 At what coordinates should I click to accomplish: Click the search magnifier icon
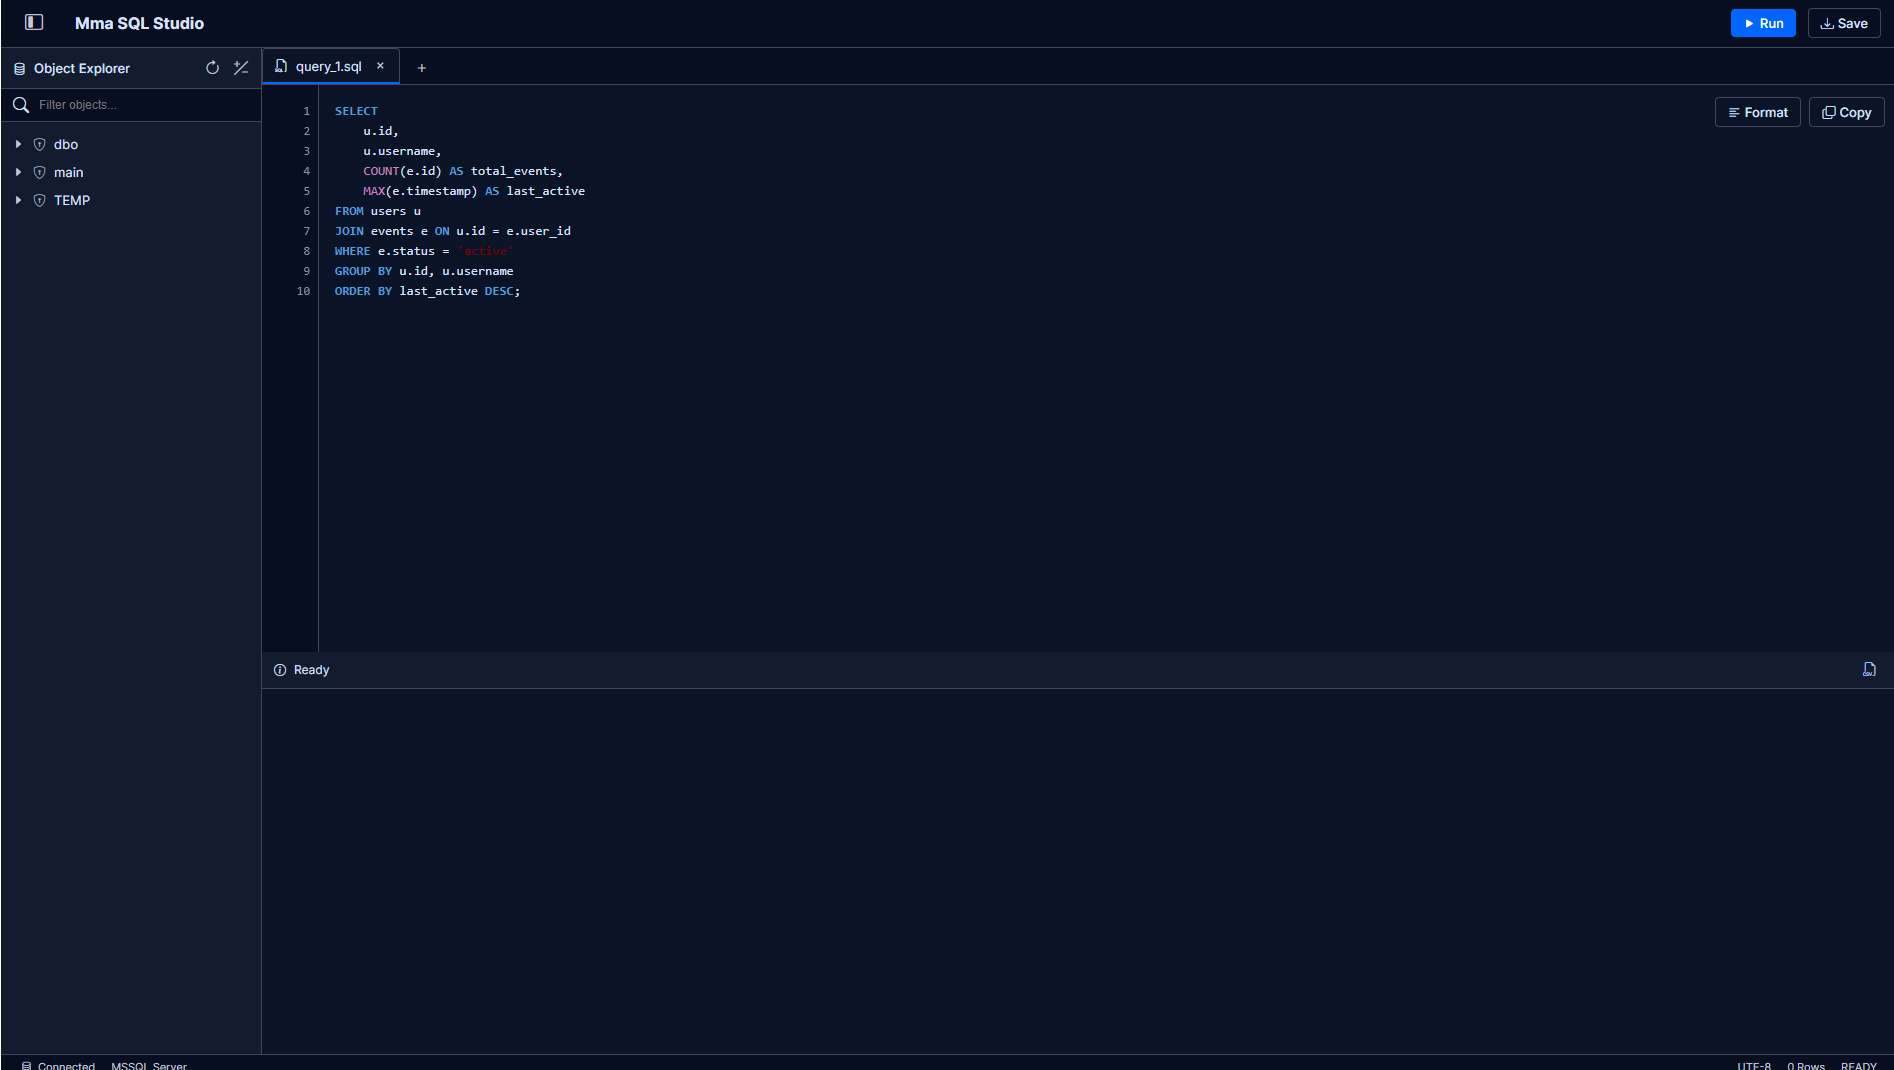[21, 105]
